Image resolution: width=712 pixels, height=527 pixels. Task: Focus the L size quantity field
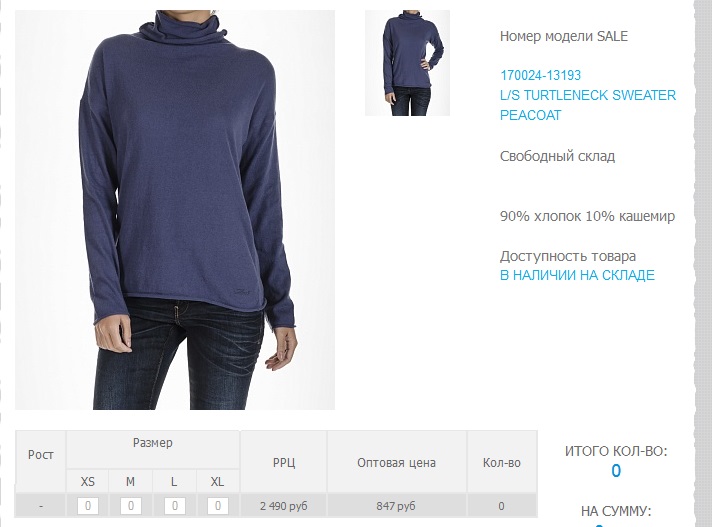pos(174,506)
